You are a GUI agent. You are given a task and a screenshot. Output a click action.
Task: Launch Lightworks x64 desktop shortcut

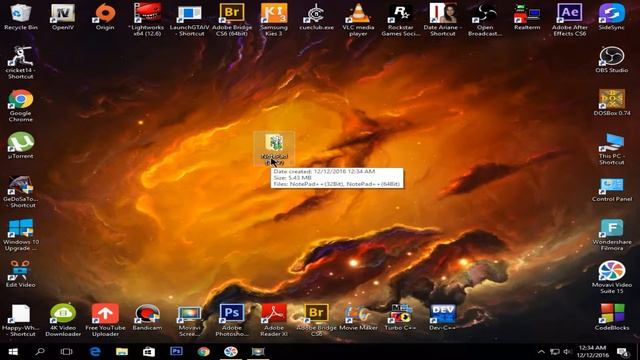pos(147,20)
